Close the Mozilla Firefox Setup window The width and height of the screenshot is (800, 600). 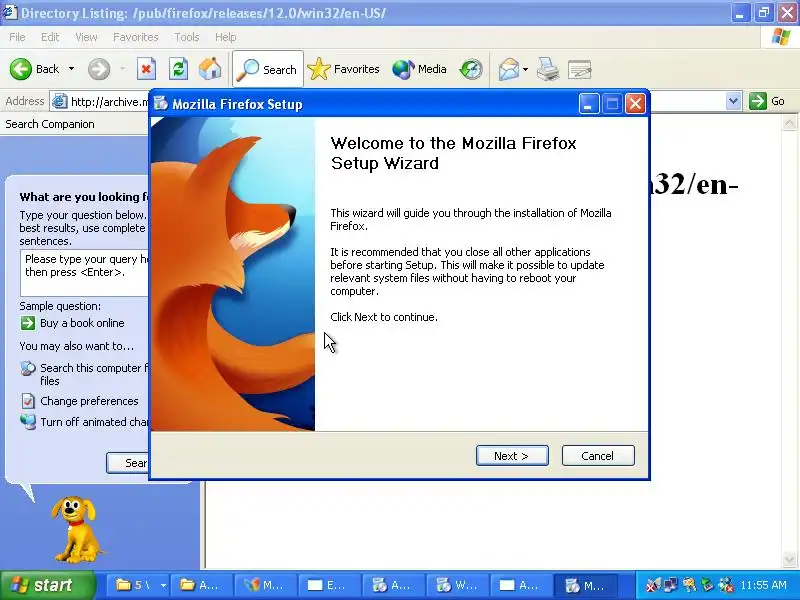(x=635, y=104)
